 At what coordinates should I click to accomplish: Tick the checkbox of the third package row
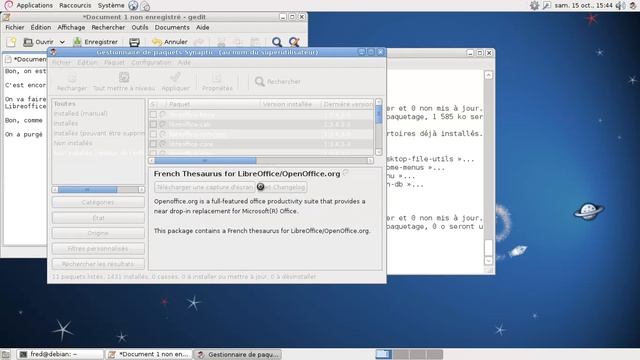pyautogui.click(x=153, y=134)
